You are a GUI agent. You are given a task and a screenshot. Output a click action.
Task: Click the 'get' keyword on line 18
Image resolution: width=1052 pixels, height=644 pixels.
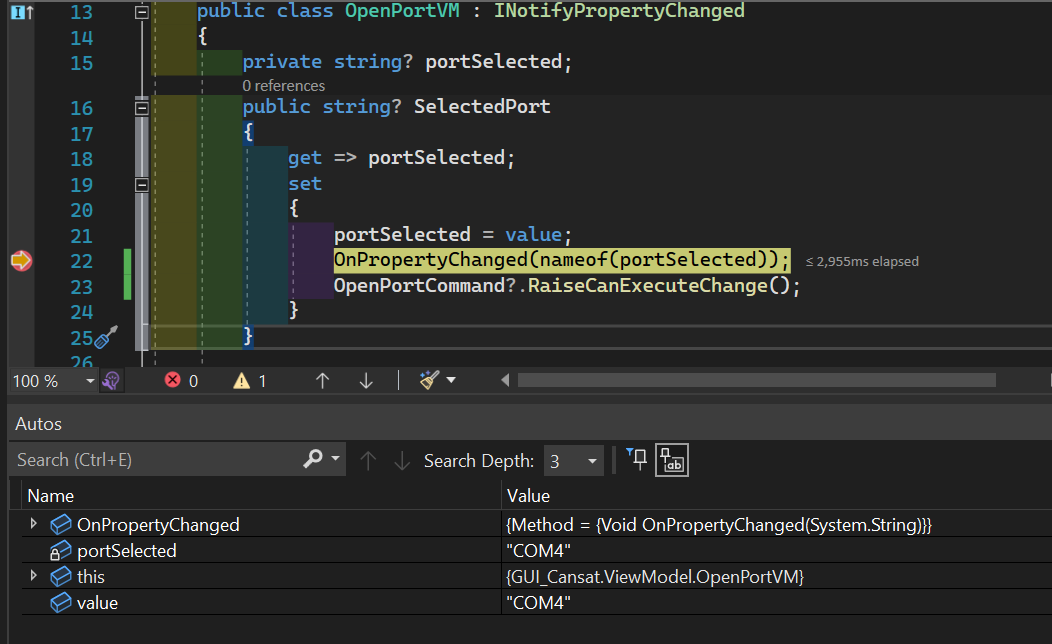click(x=305, y=158)
